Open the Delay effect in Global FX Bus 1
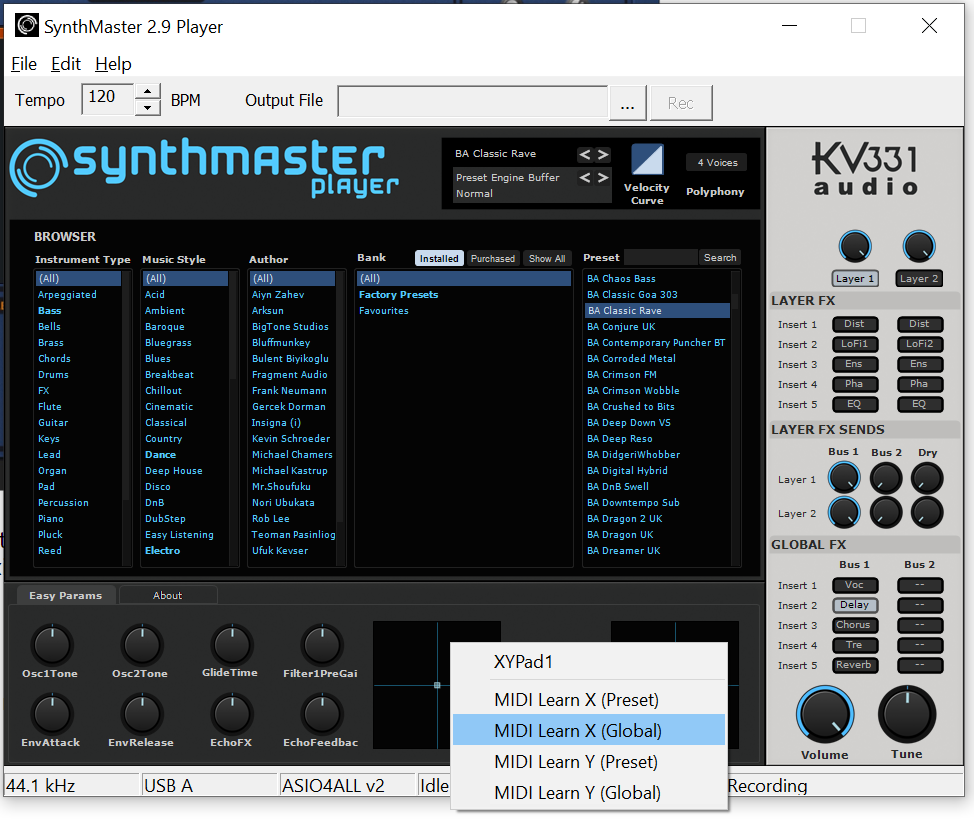The height and width of the screenshot is (819, 974). point(855,605)
